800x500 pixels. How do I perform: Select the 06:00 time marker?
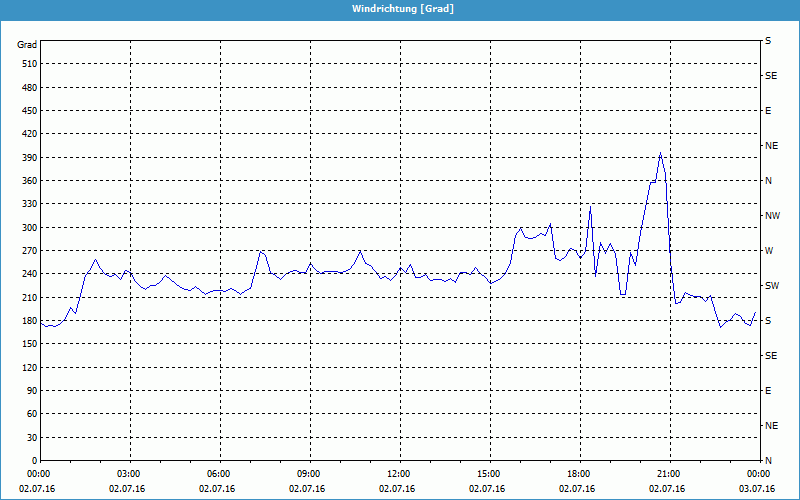[219, 474]
